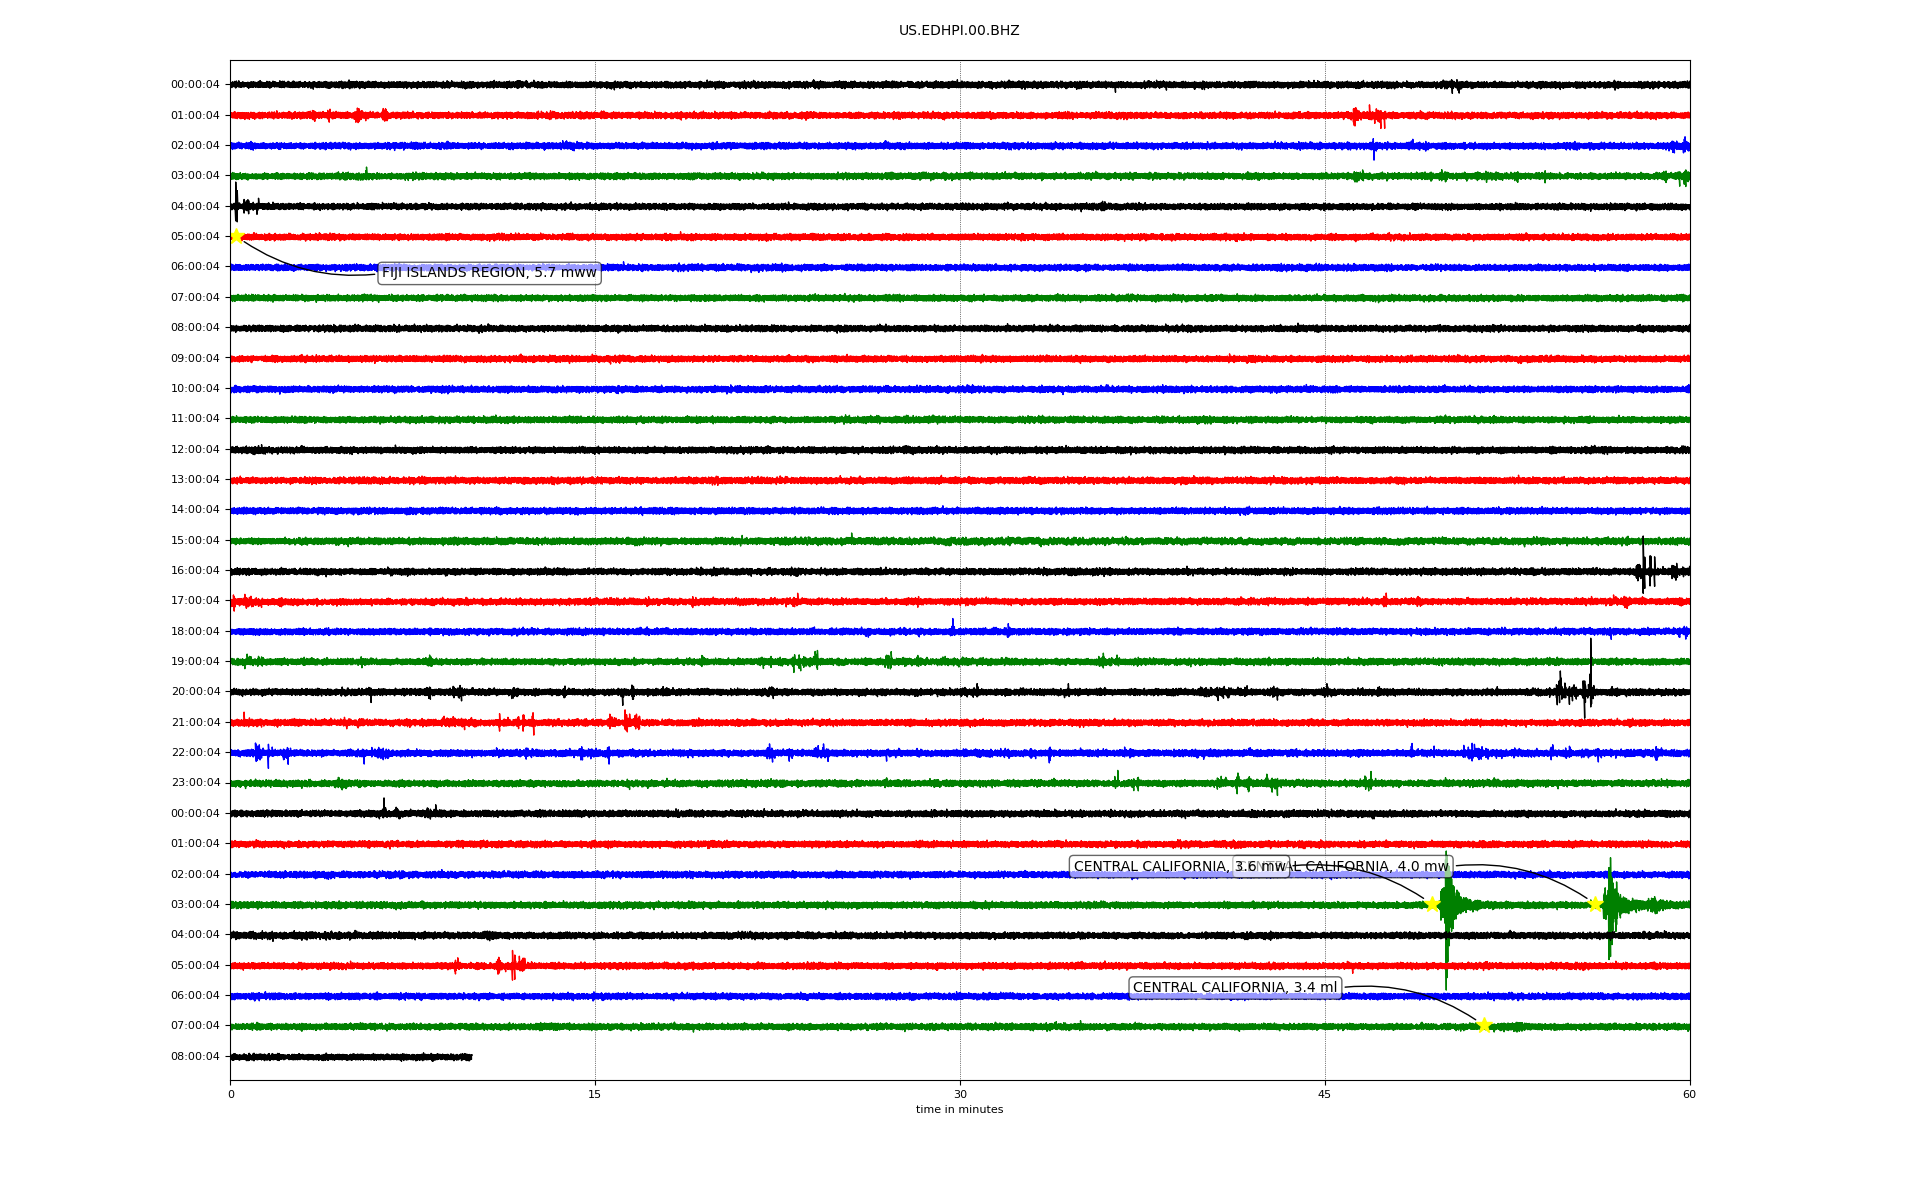Click the 45 minute tick label
This screenshot has width=1920, height=1200.
[1325, 1094]
